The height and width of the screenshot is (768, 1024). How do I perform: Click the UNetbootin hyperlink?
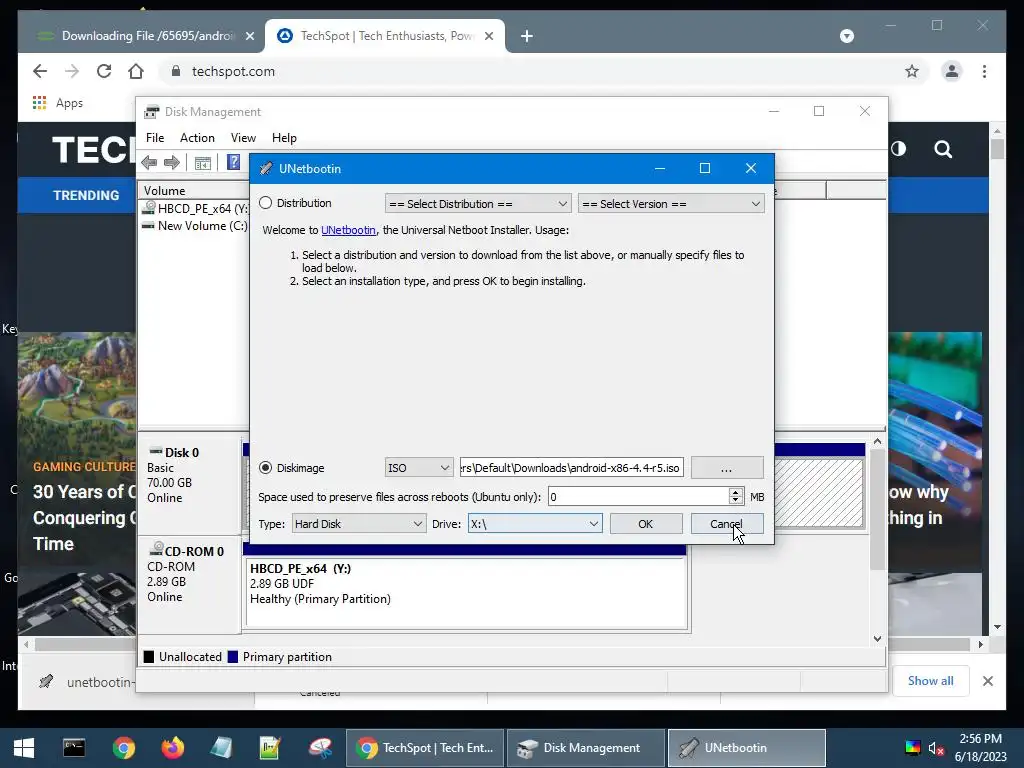(x=348, y=230)
